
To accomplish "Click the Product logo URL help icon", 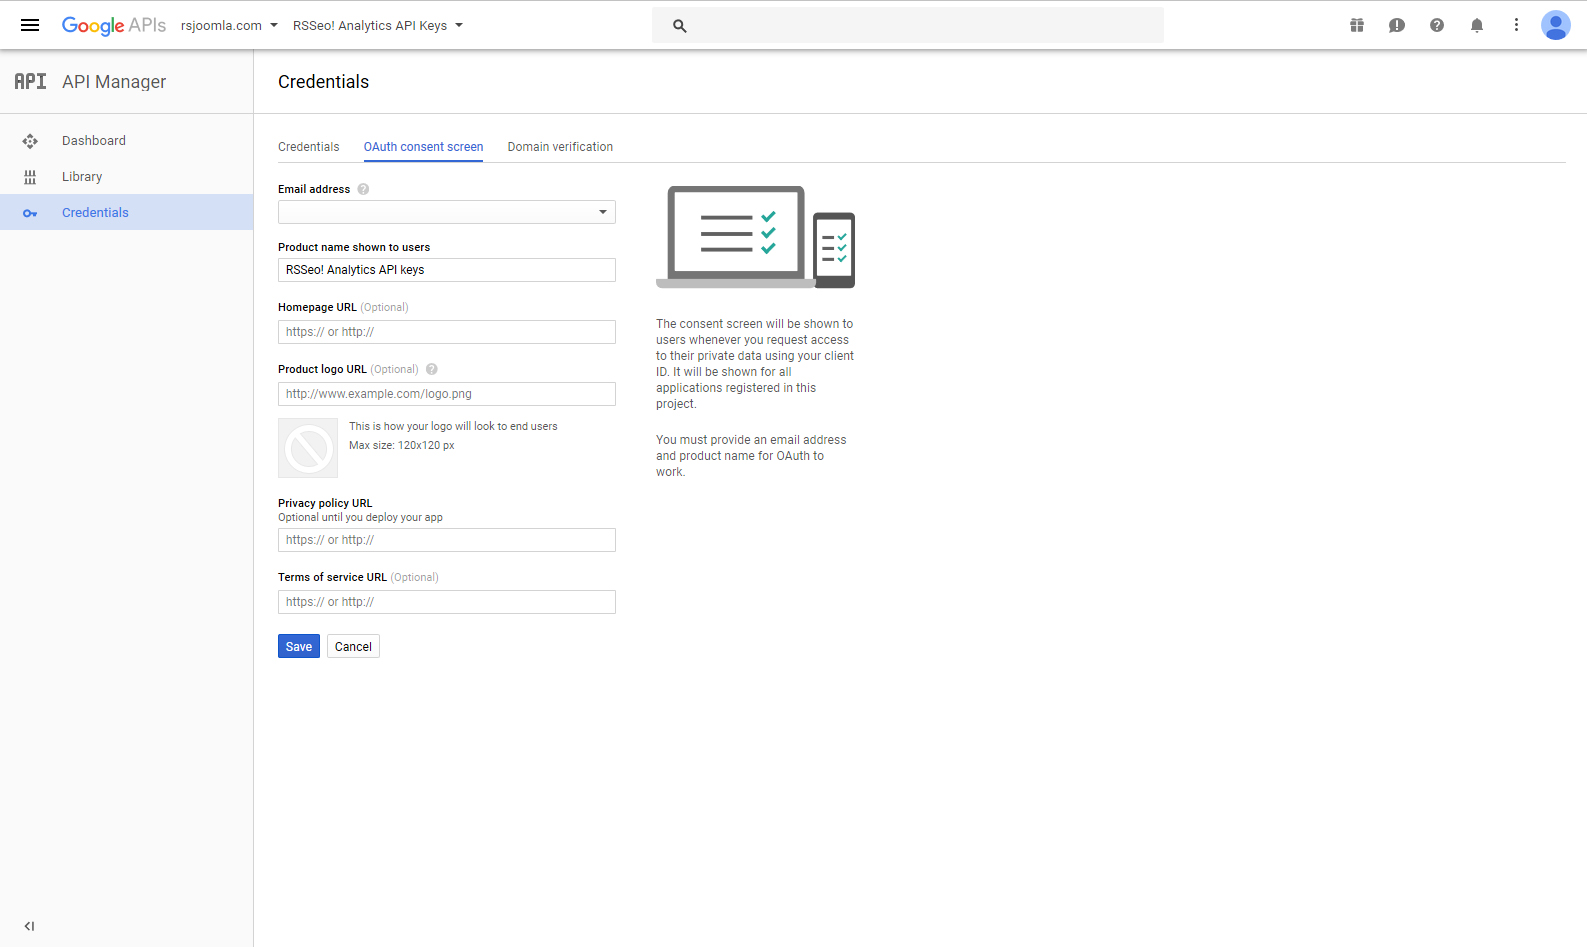I will [x=432, y=369].
